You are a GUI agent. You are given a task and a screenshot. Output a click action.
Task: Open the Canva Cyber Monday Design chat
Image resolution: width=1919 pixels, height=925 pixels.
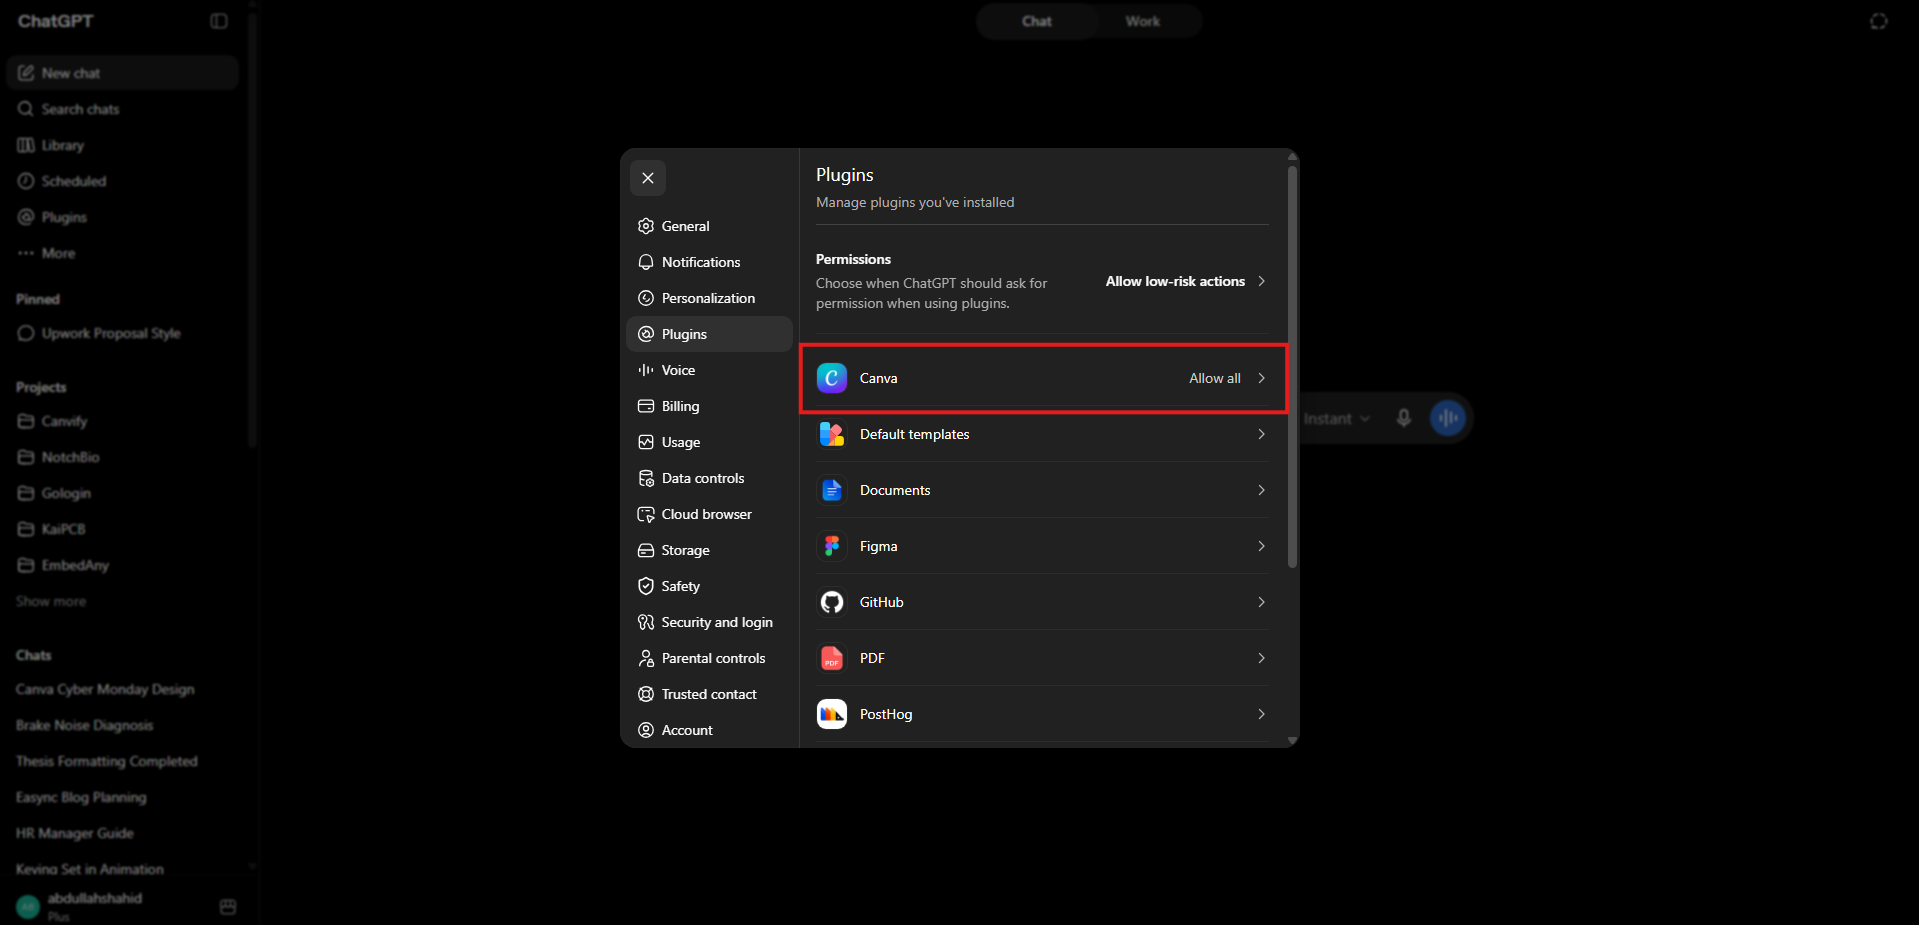pos(122,689)
